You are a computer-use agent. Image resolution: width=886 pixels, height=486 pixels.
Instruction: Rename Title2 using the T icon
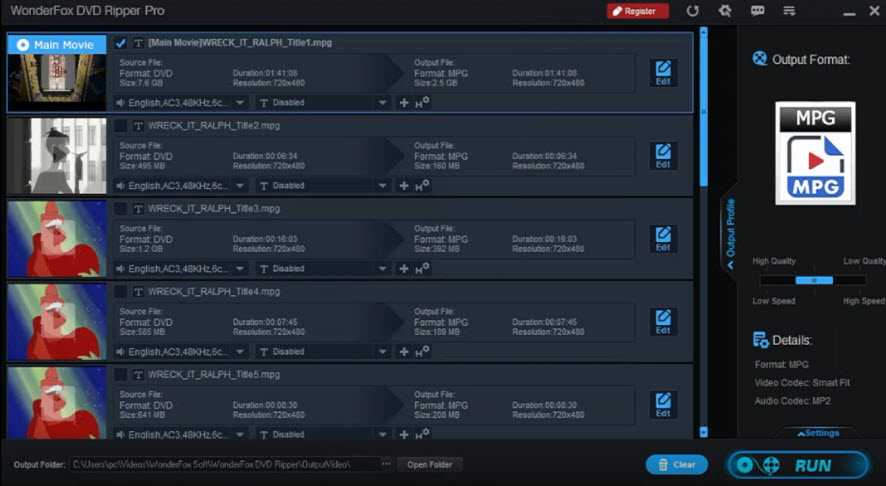pos(138,126)
